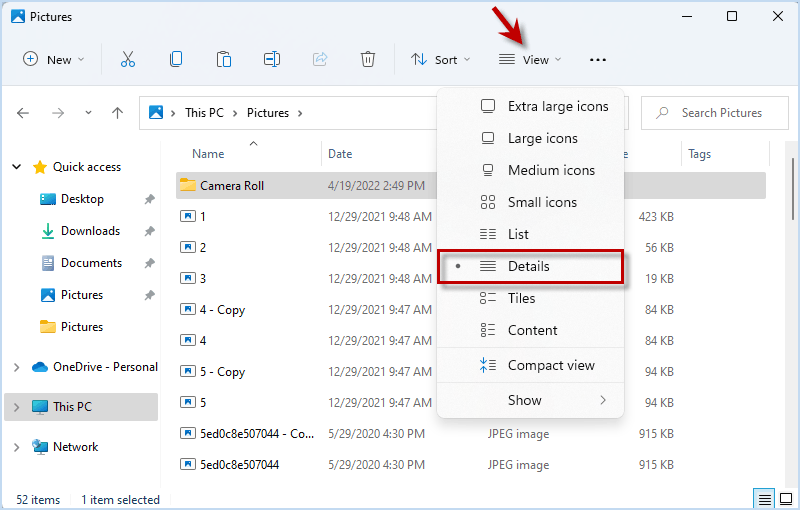Select Details view option

[x=531, y=266]
